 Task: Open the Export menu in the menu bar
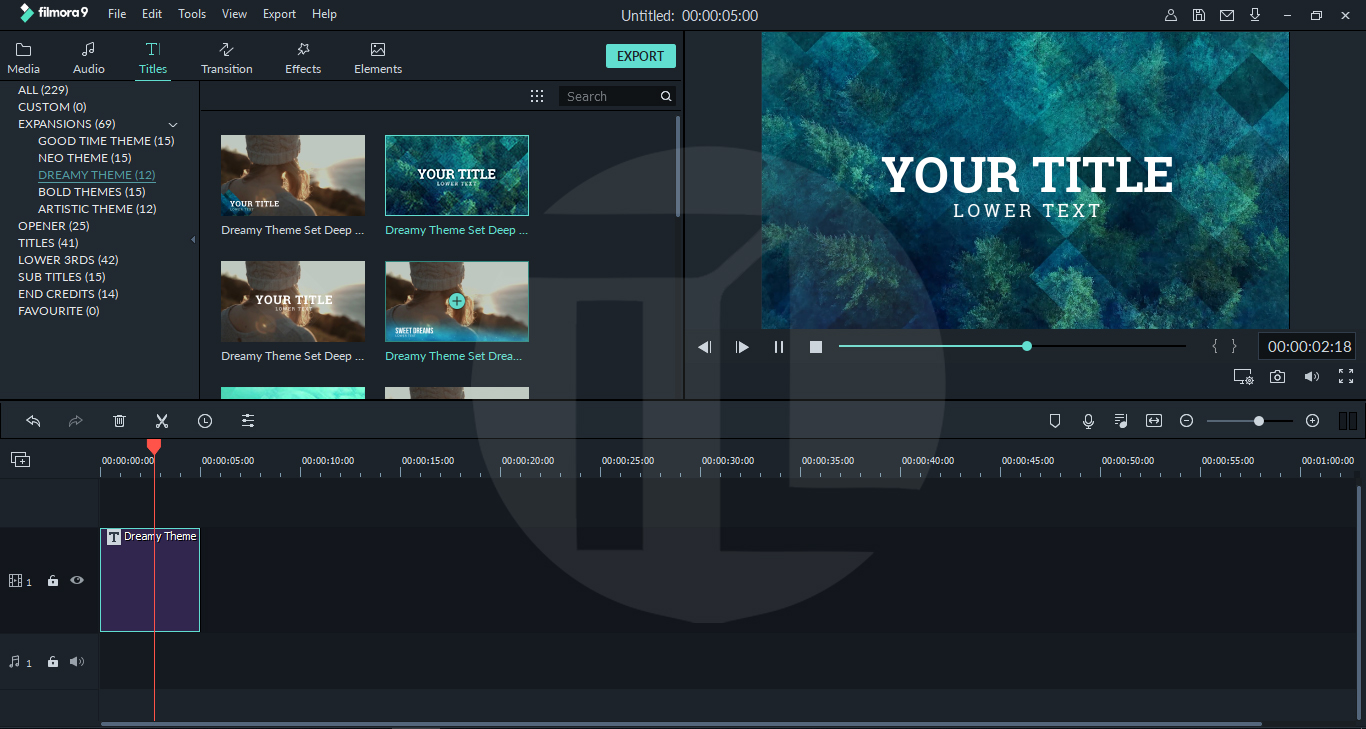coord(279,13)
